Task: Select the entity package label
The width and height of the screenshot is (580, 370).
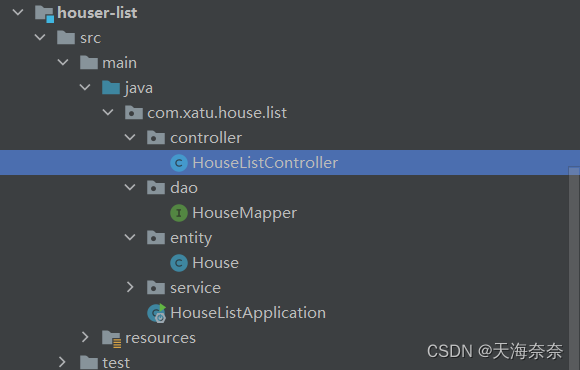Action: (191, 238)
